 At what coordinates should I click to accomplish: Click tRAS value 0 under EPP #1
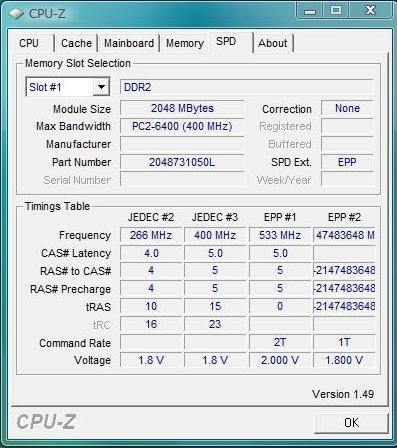280,306
